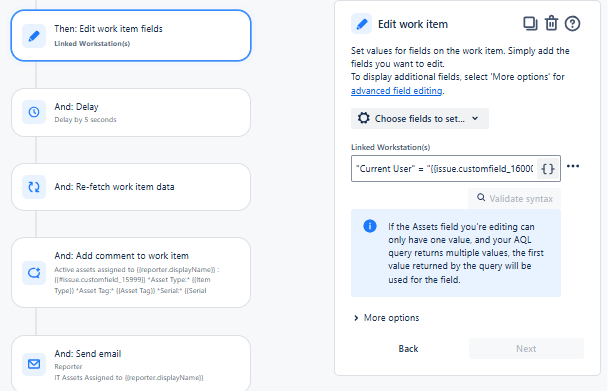Follow the 'advanced field editing' link
Viewport: 608px width, 391px height.
396,91
